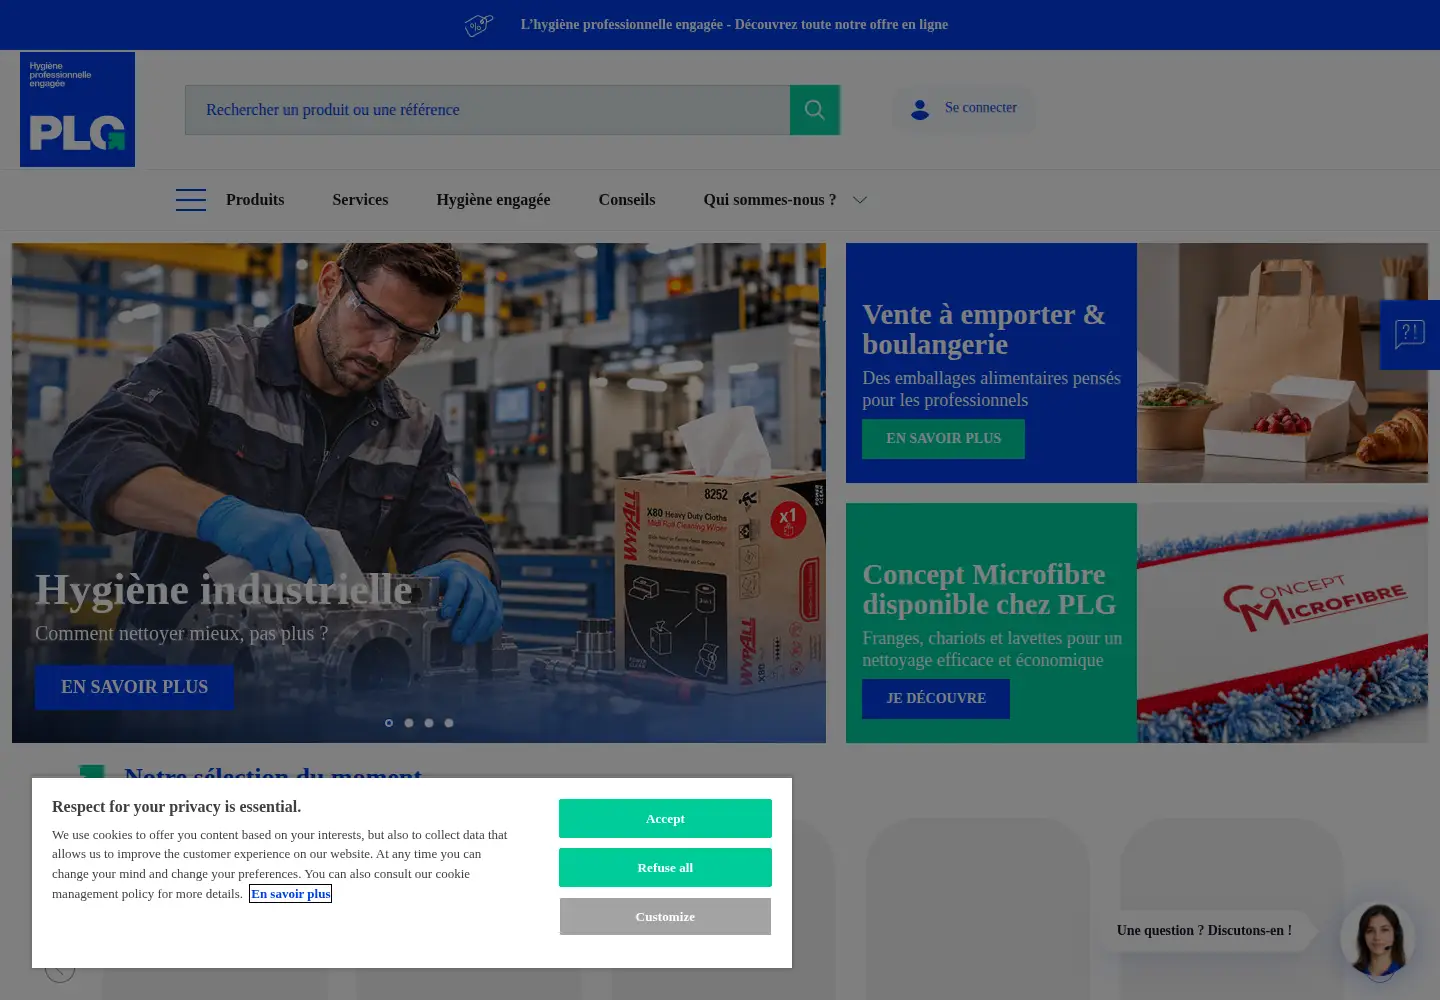Click the chat advisor avatar
This screenshot has width=1440, height=1000.
1378,939
